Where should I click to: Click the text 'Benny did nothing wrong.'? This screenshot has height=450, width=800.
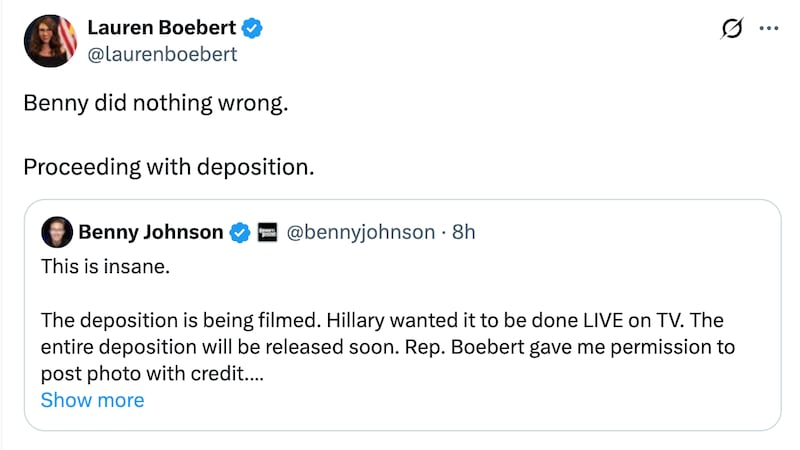click(x=155, y=104)
